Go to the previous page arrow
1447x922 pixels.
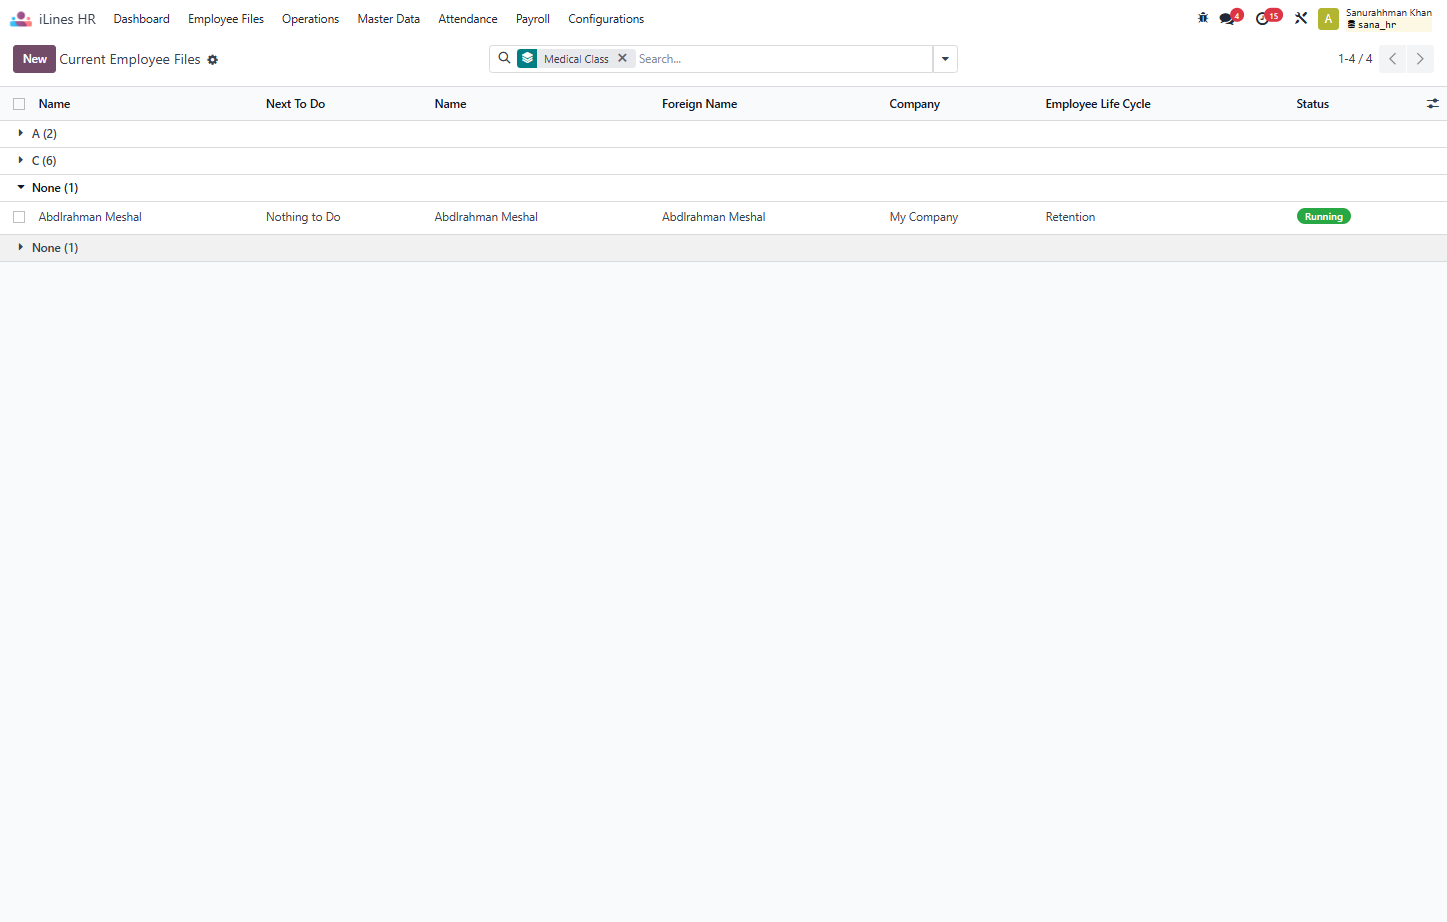coord(1392,59)
